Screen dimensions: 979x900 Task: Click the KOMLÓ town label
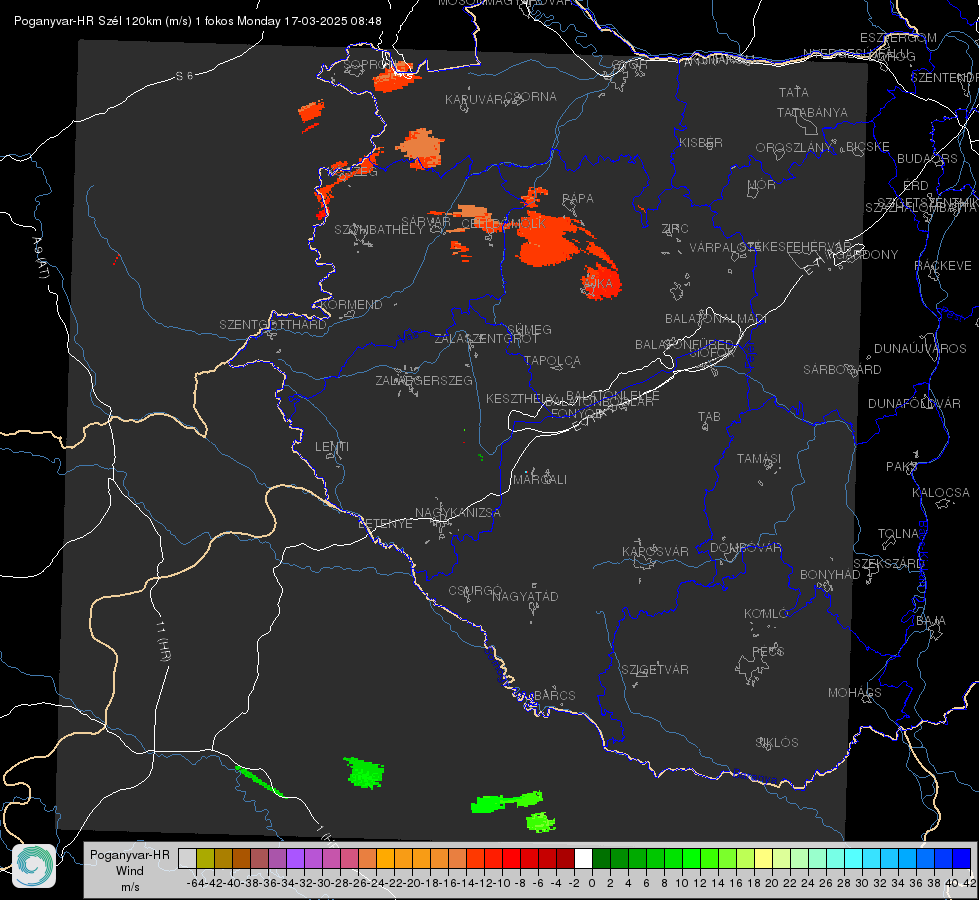[766, 614]
